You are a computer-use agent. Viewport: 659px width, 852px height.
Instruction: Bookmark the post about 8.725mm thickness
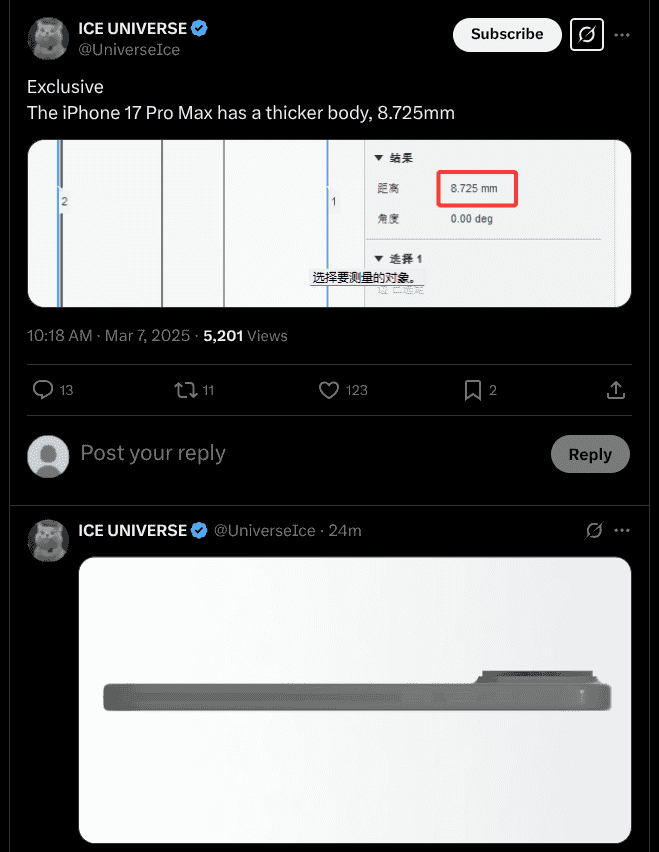(x=473, y=390)
